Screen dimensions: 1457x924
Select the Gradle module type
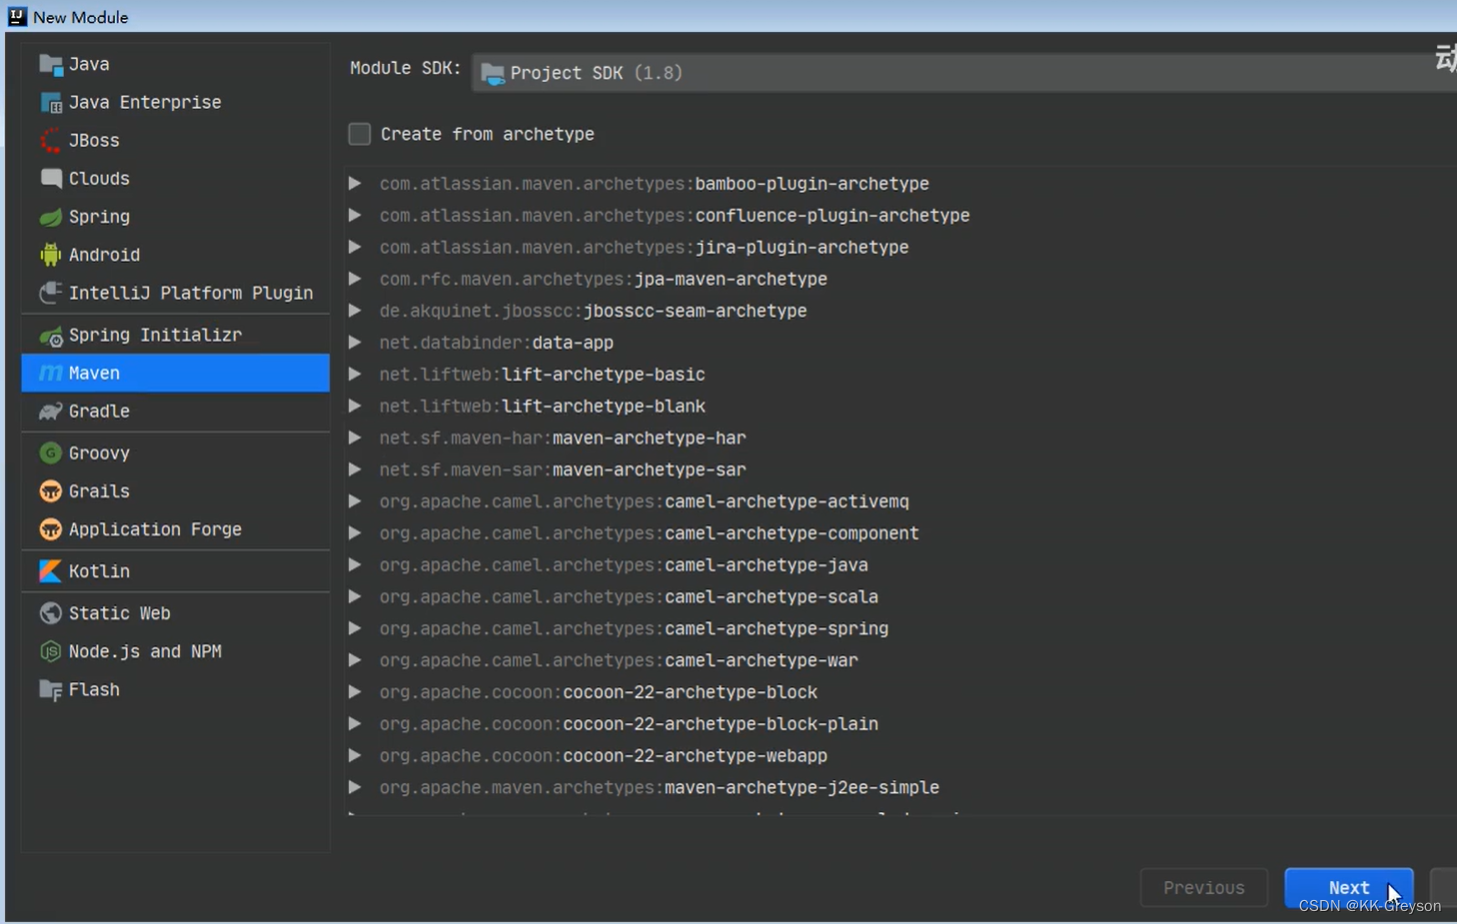click(x=175, y=411)
